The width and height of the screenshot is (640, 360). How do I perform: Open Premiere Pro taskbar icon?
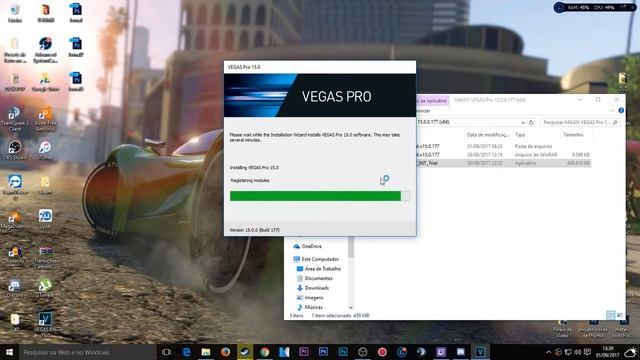pos(304,352)
